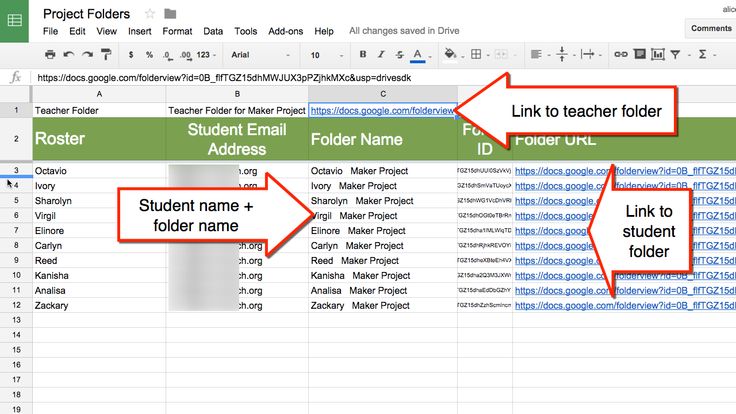Decrease decimal places
736x414 pixels.
[x=167, y=55]
